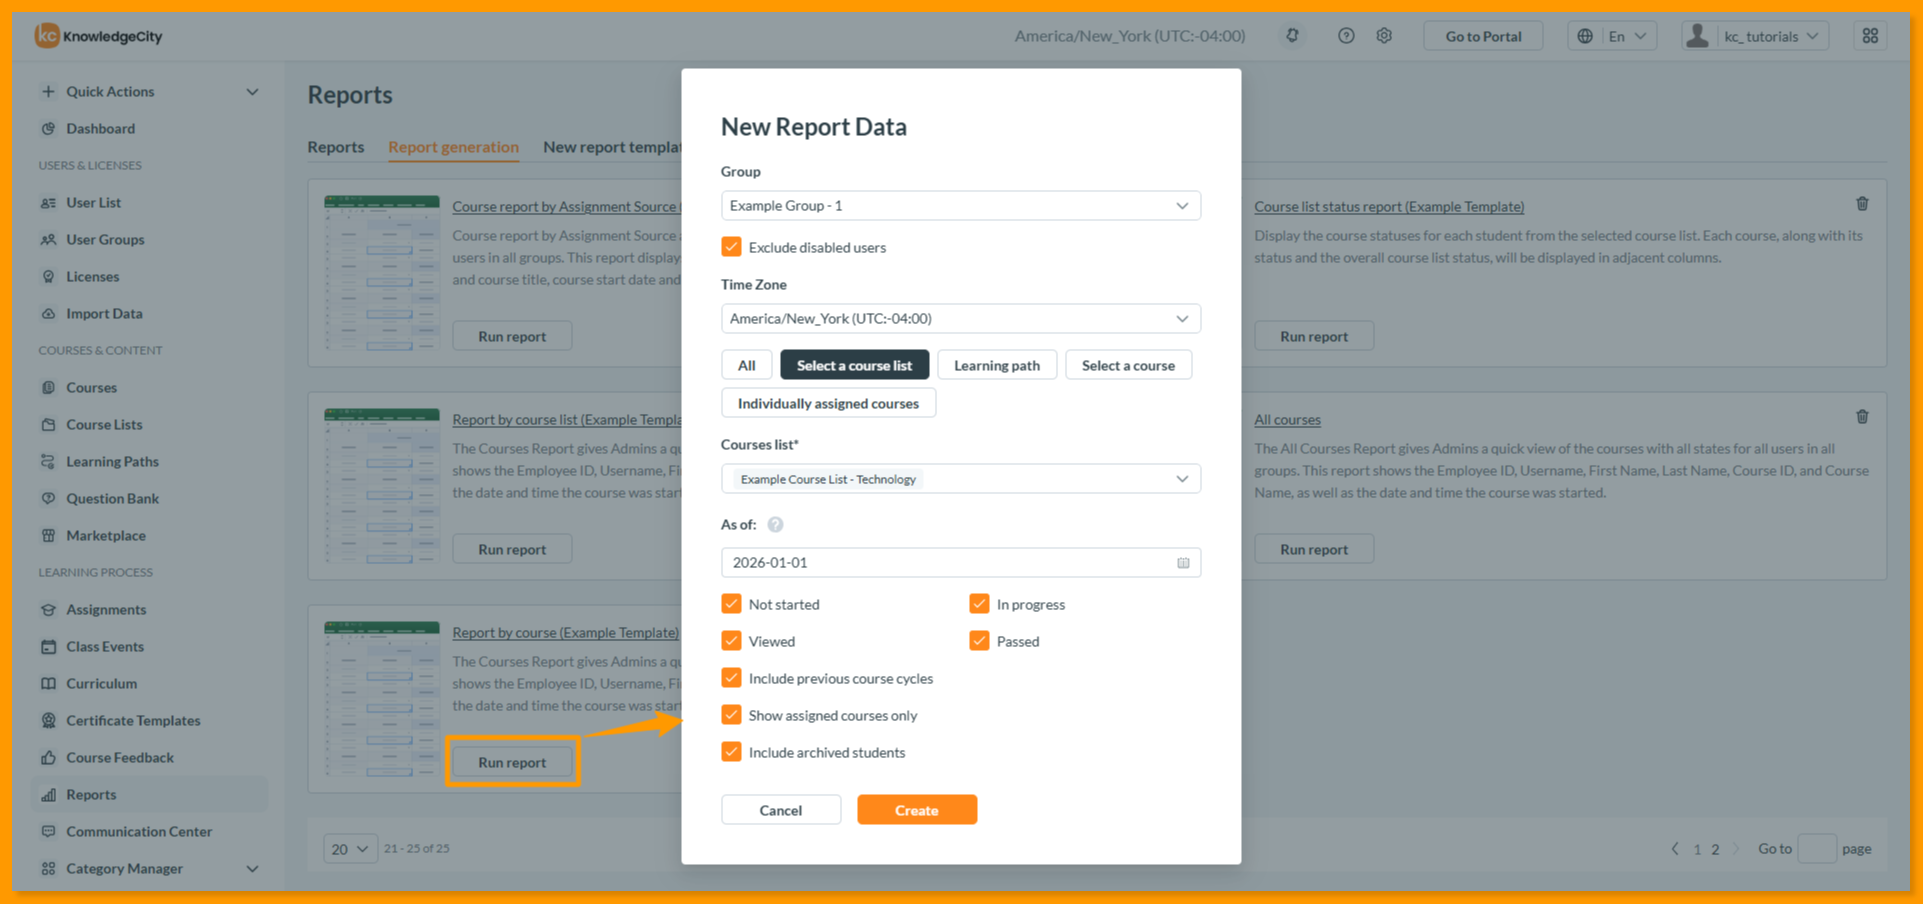This screenshot has height=904, width=1923.
Task: Open the Group dropdown
Action: coord(961,206)
